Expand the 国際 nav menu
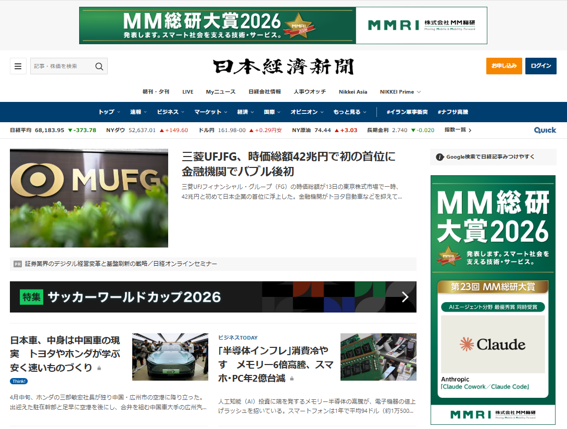Image resolution: width=567 pixels, height=429 pixels. 272,112
